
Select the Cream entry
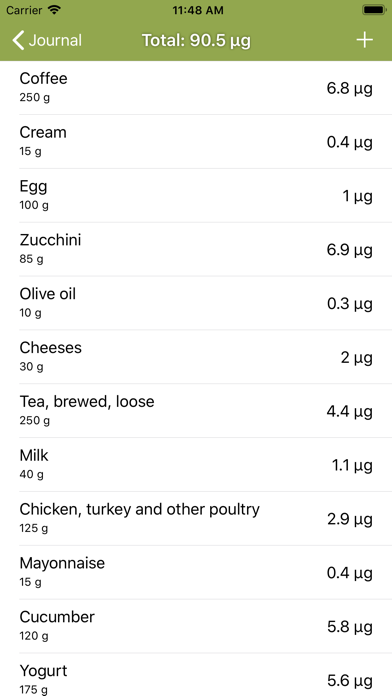(196, 142)
